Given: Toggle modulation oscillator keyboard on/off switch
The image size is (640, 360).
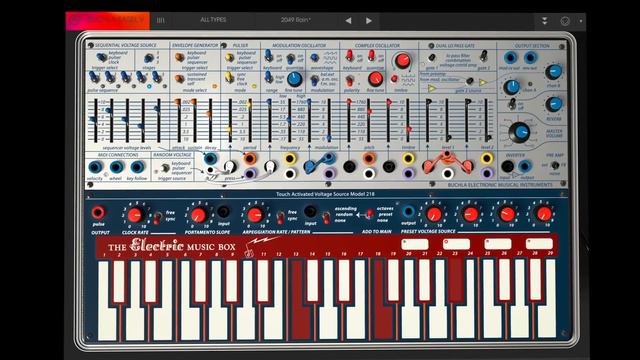Looking at the screenshot, I should tap(269, 56).
